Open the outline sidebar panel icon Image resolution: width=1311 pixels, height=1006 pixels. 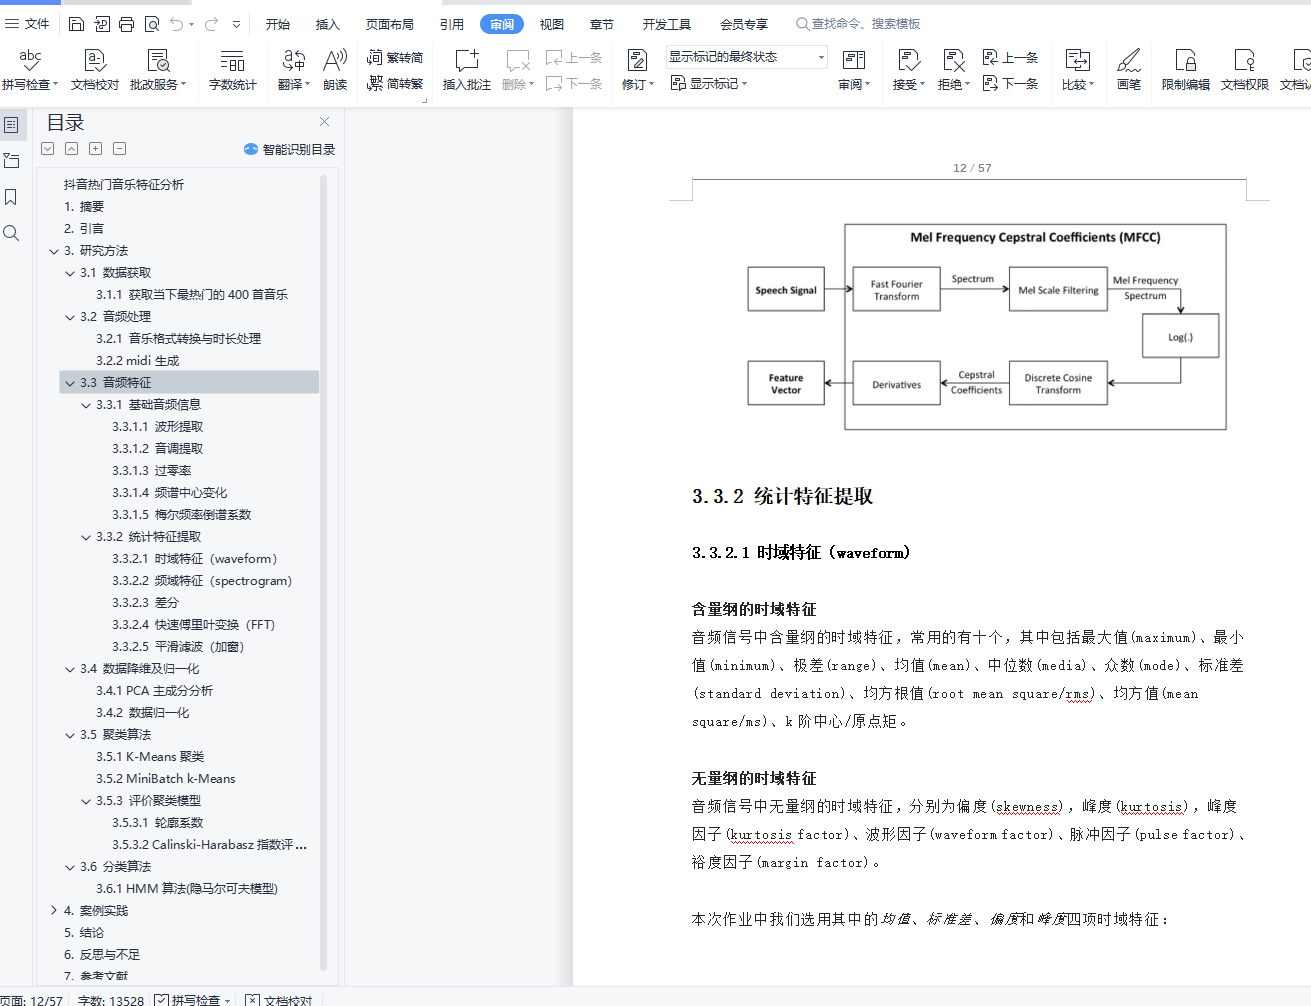pyautogui.click(x=11, y=125)
